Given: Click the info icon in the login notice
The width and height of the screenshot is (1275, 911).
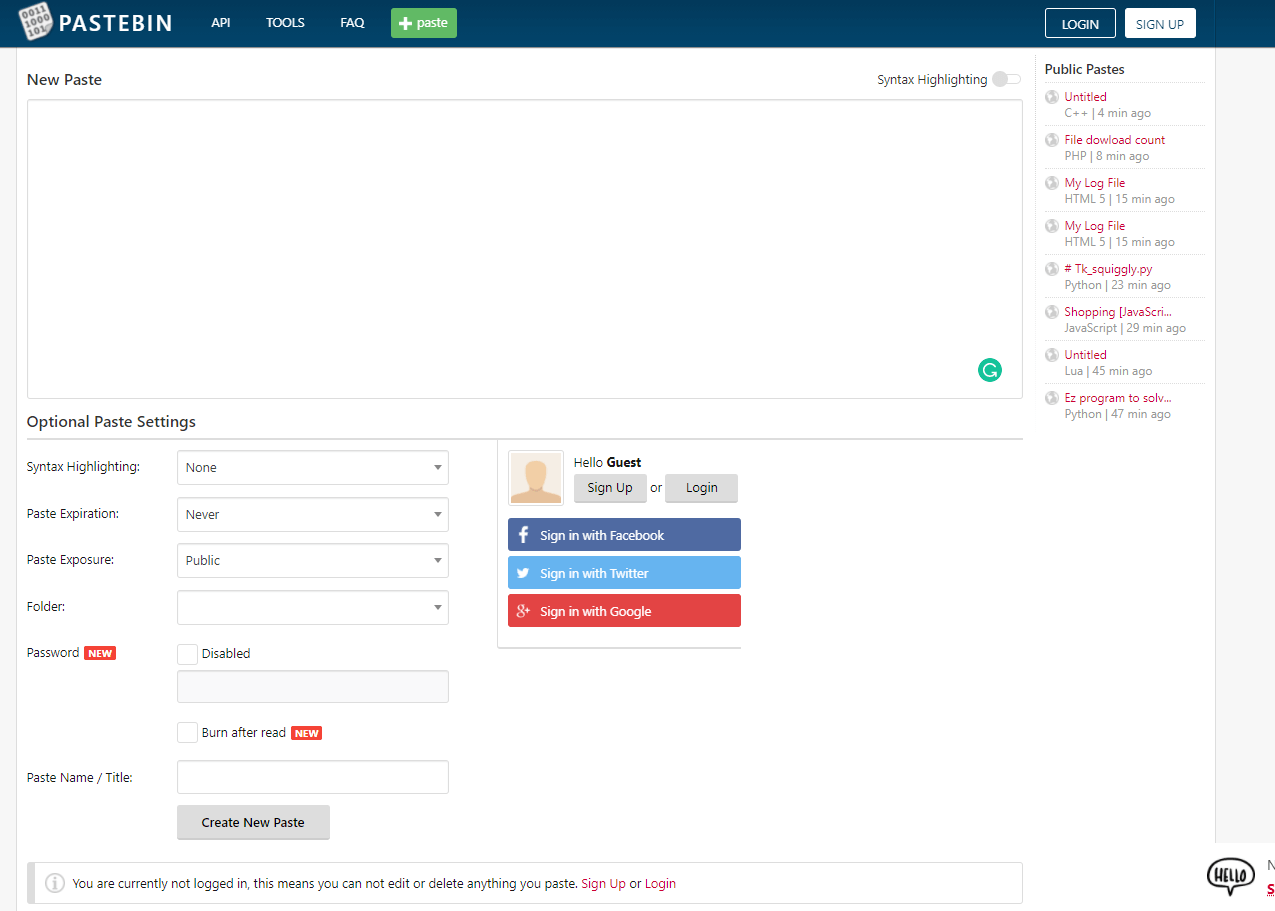Looking at the screenshot, I should (54, 883).
